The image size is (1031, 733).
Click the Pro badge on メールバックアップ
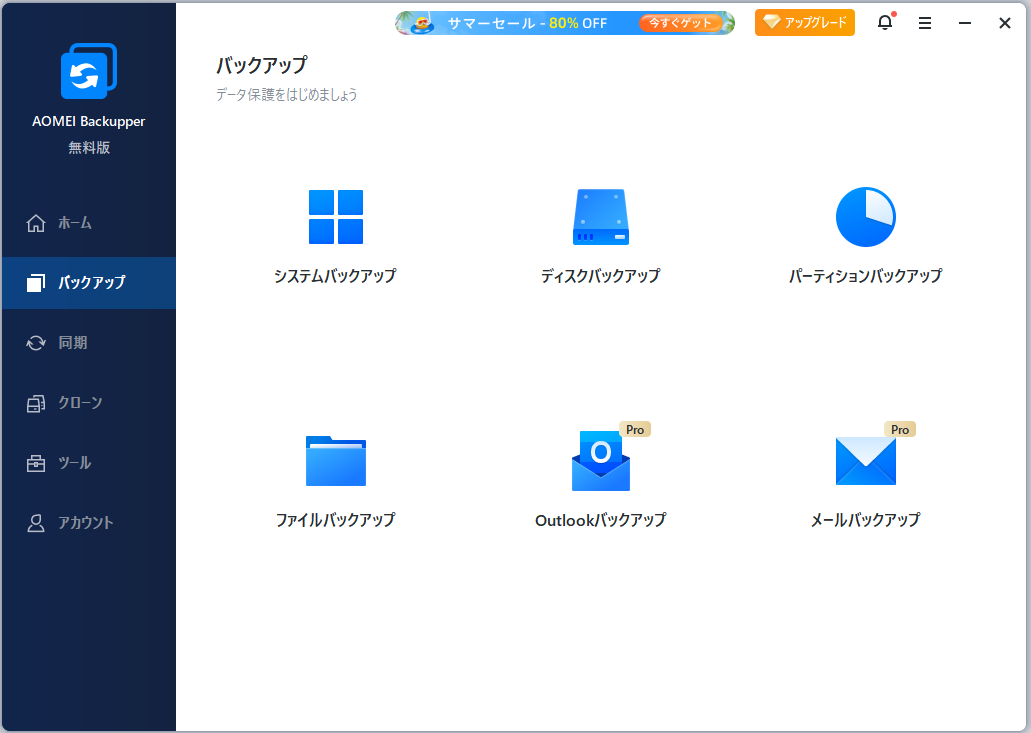899,429
